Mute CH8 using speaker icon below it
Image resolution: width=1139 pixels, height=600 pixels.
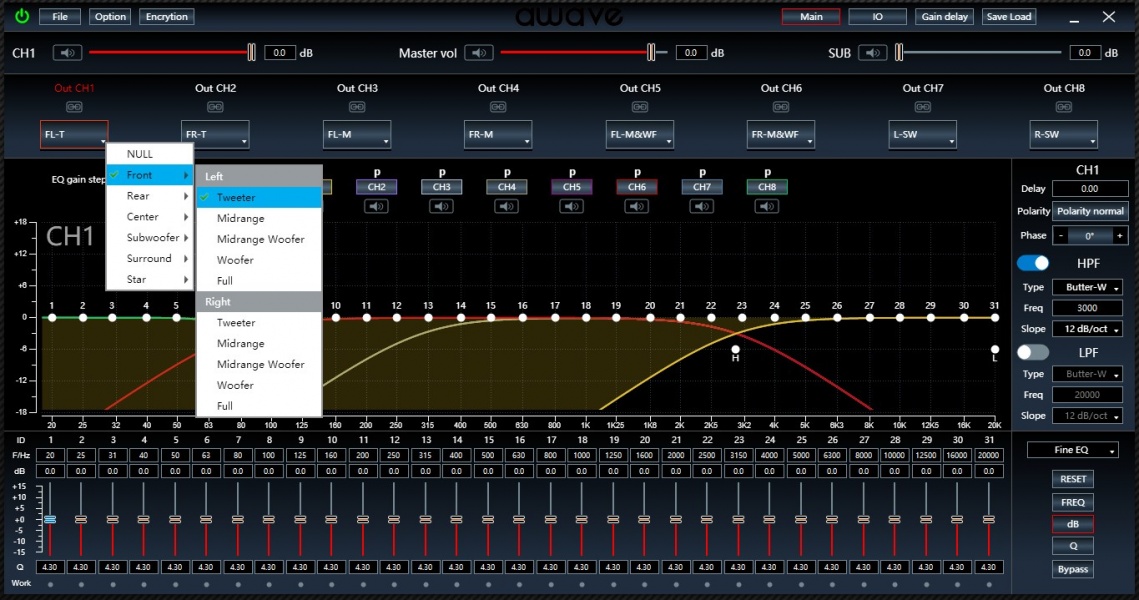tap(767, 207)
